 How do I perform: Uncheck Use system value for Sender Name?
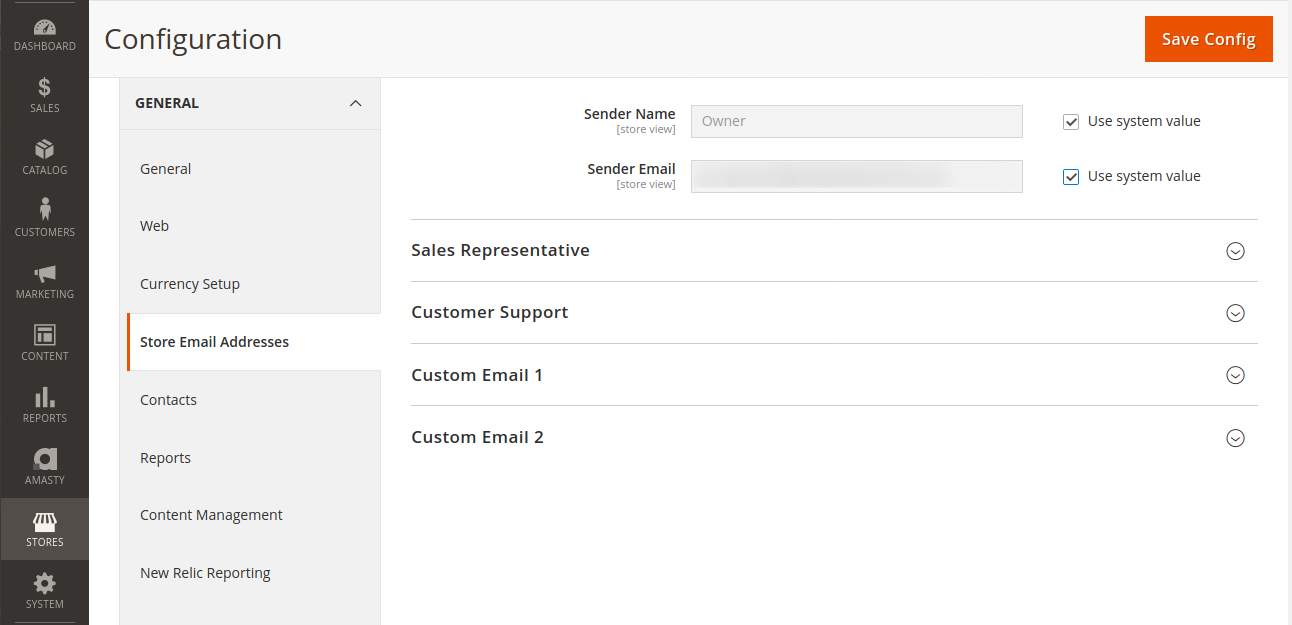pos(1071,121)
